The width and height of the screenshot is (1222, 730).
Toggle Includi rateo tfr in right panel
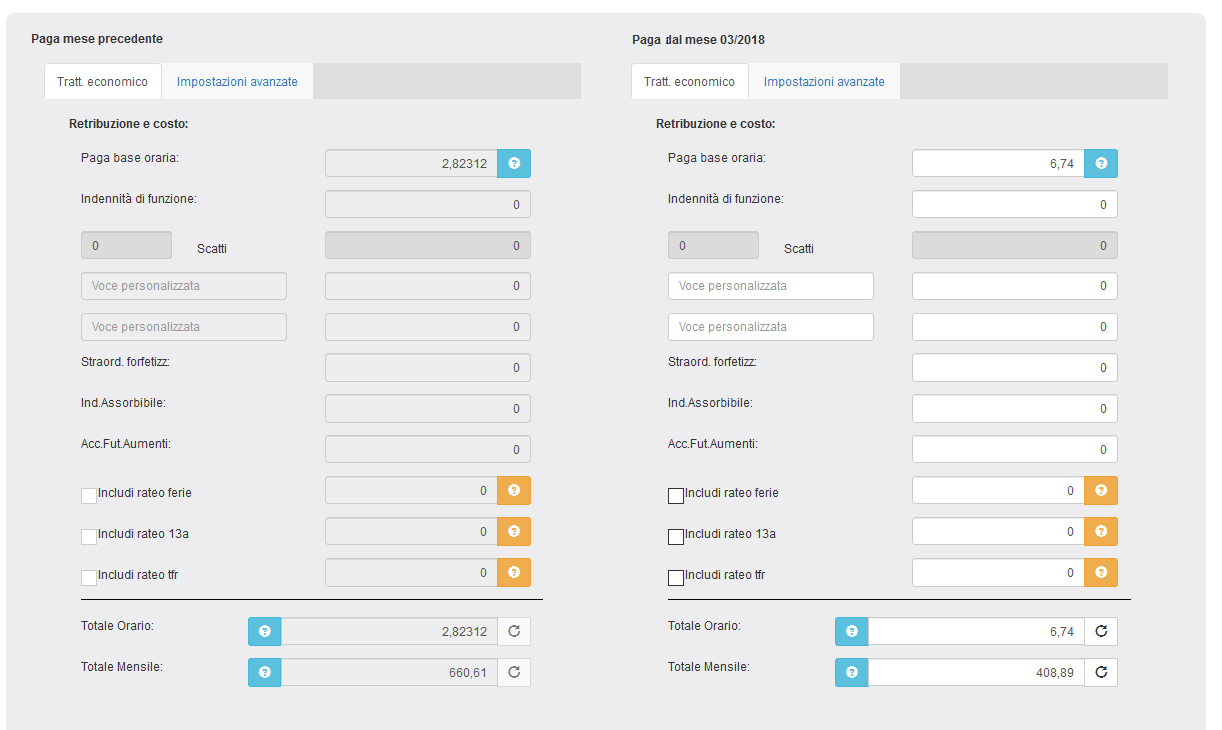pyautogui.click(x=676, y=577)
